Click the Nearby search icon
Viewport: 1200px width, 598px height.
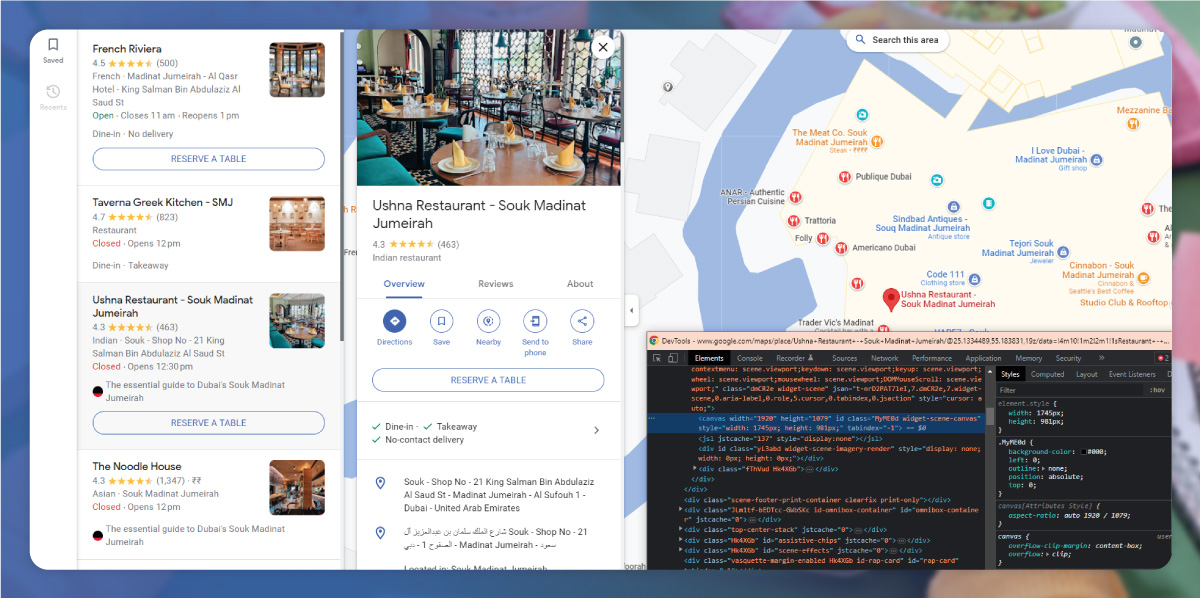488,321
